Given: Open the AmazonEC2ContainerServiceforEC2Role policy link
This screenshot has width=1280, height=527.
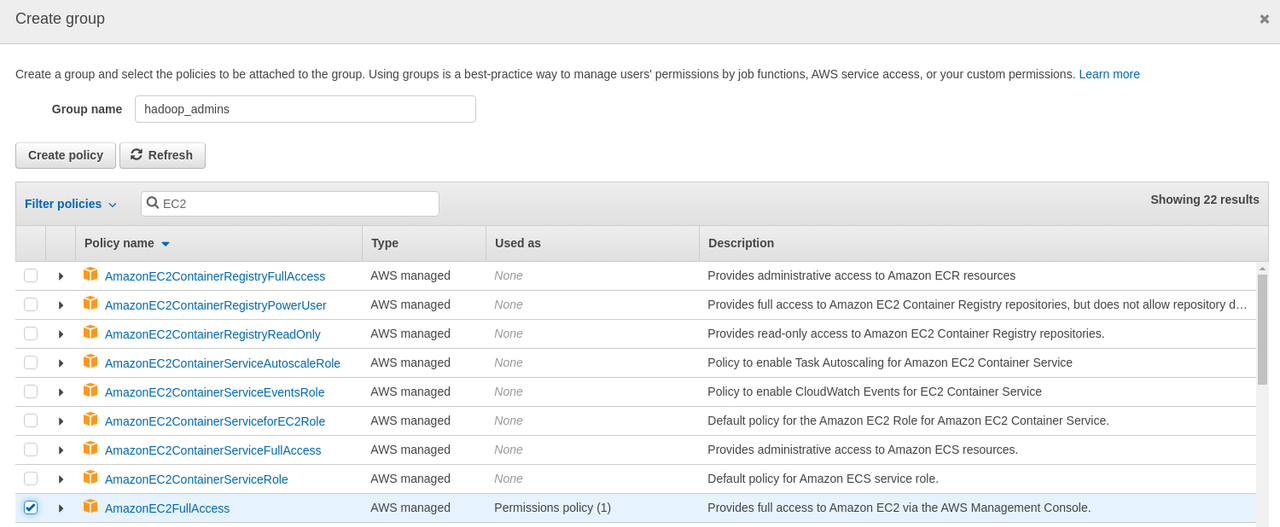Looking at the screenshot, I should (x=215, y=421).
